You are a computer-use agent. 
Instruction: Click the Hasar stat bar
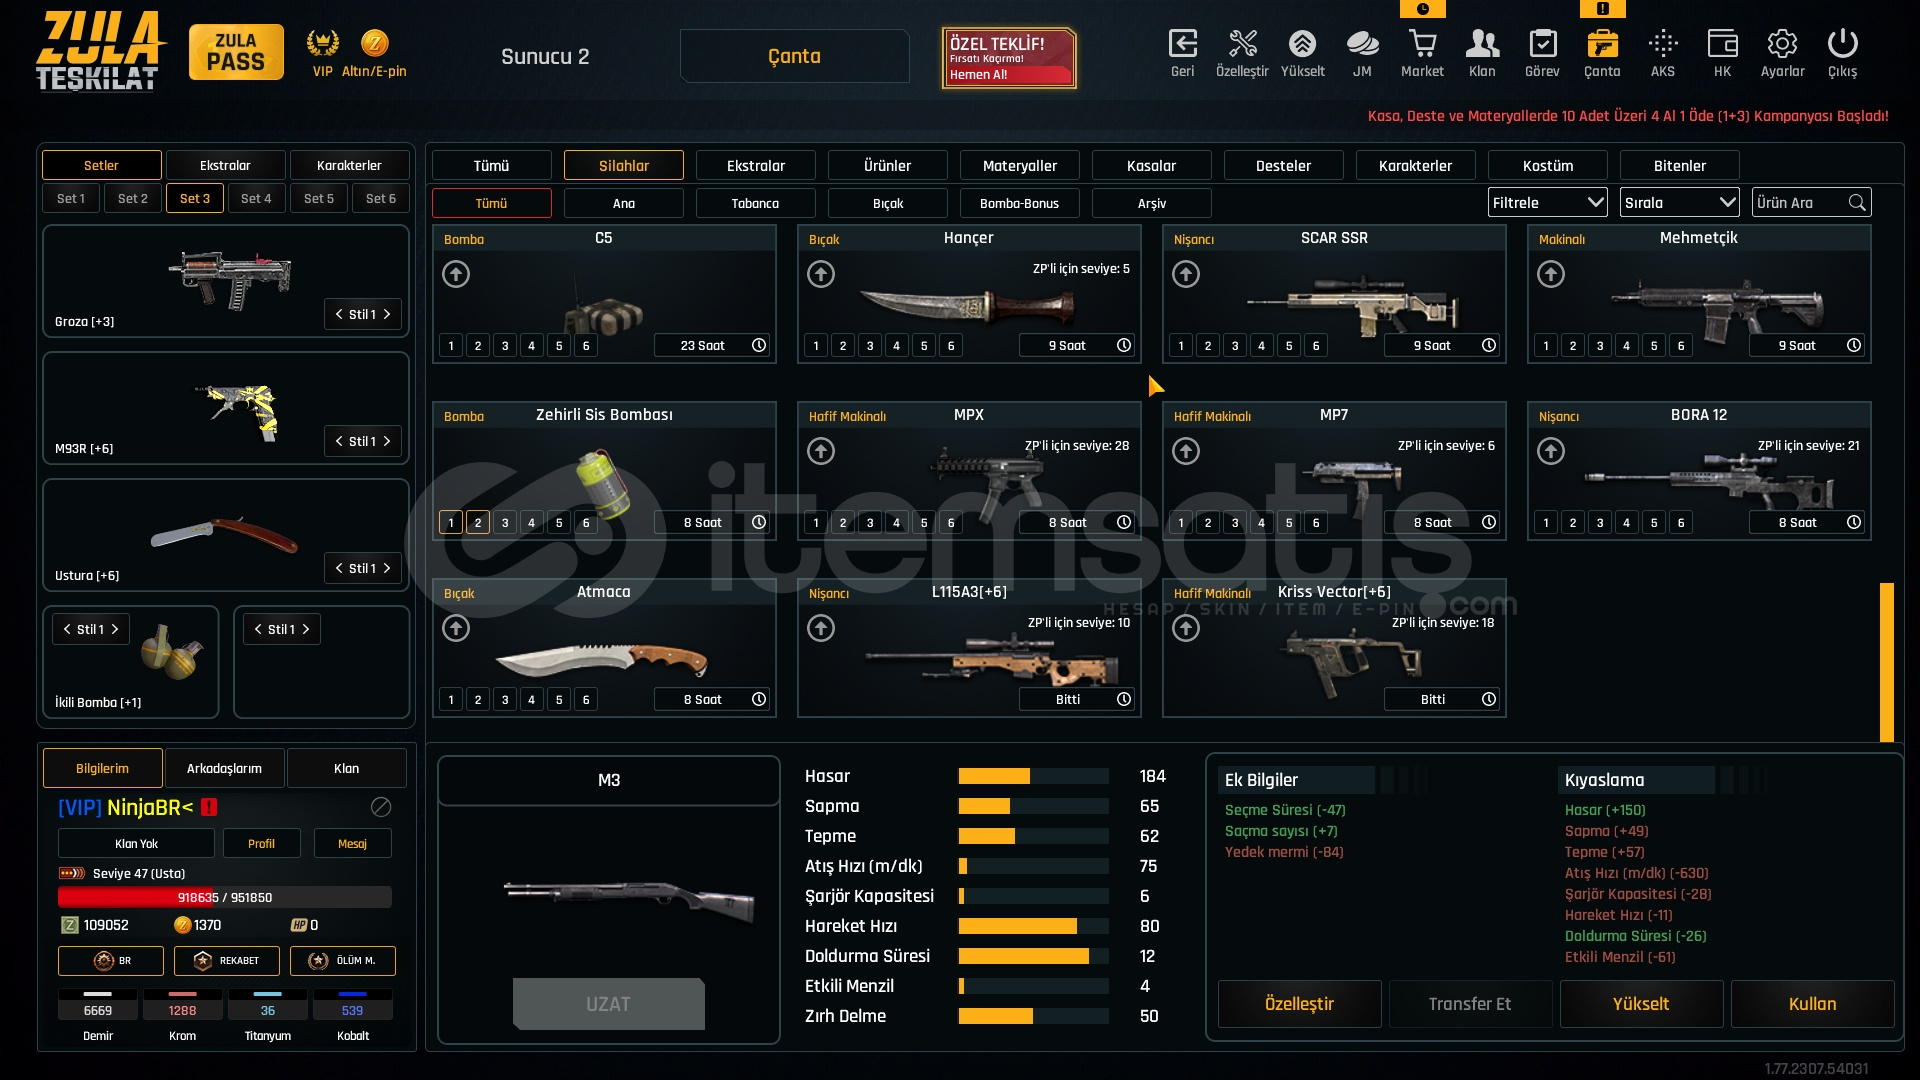pos(1033,776)
